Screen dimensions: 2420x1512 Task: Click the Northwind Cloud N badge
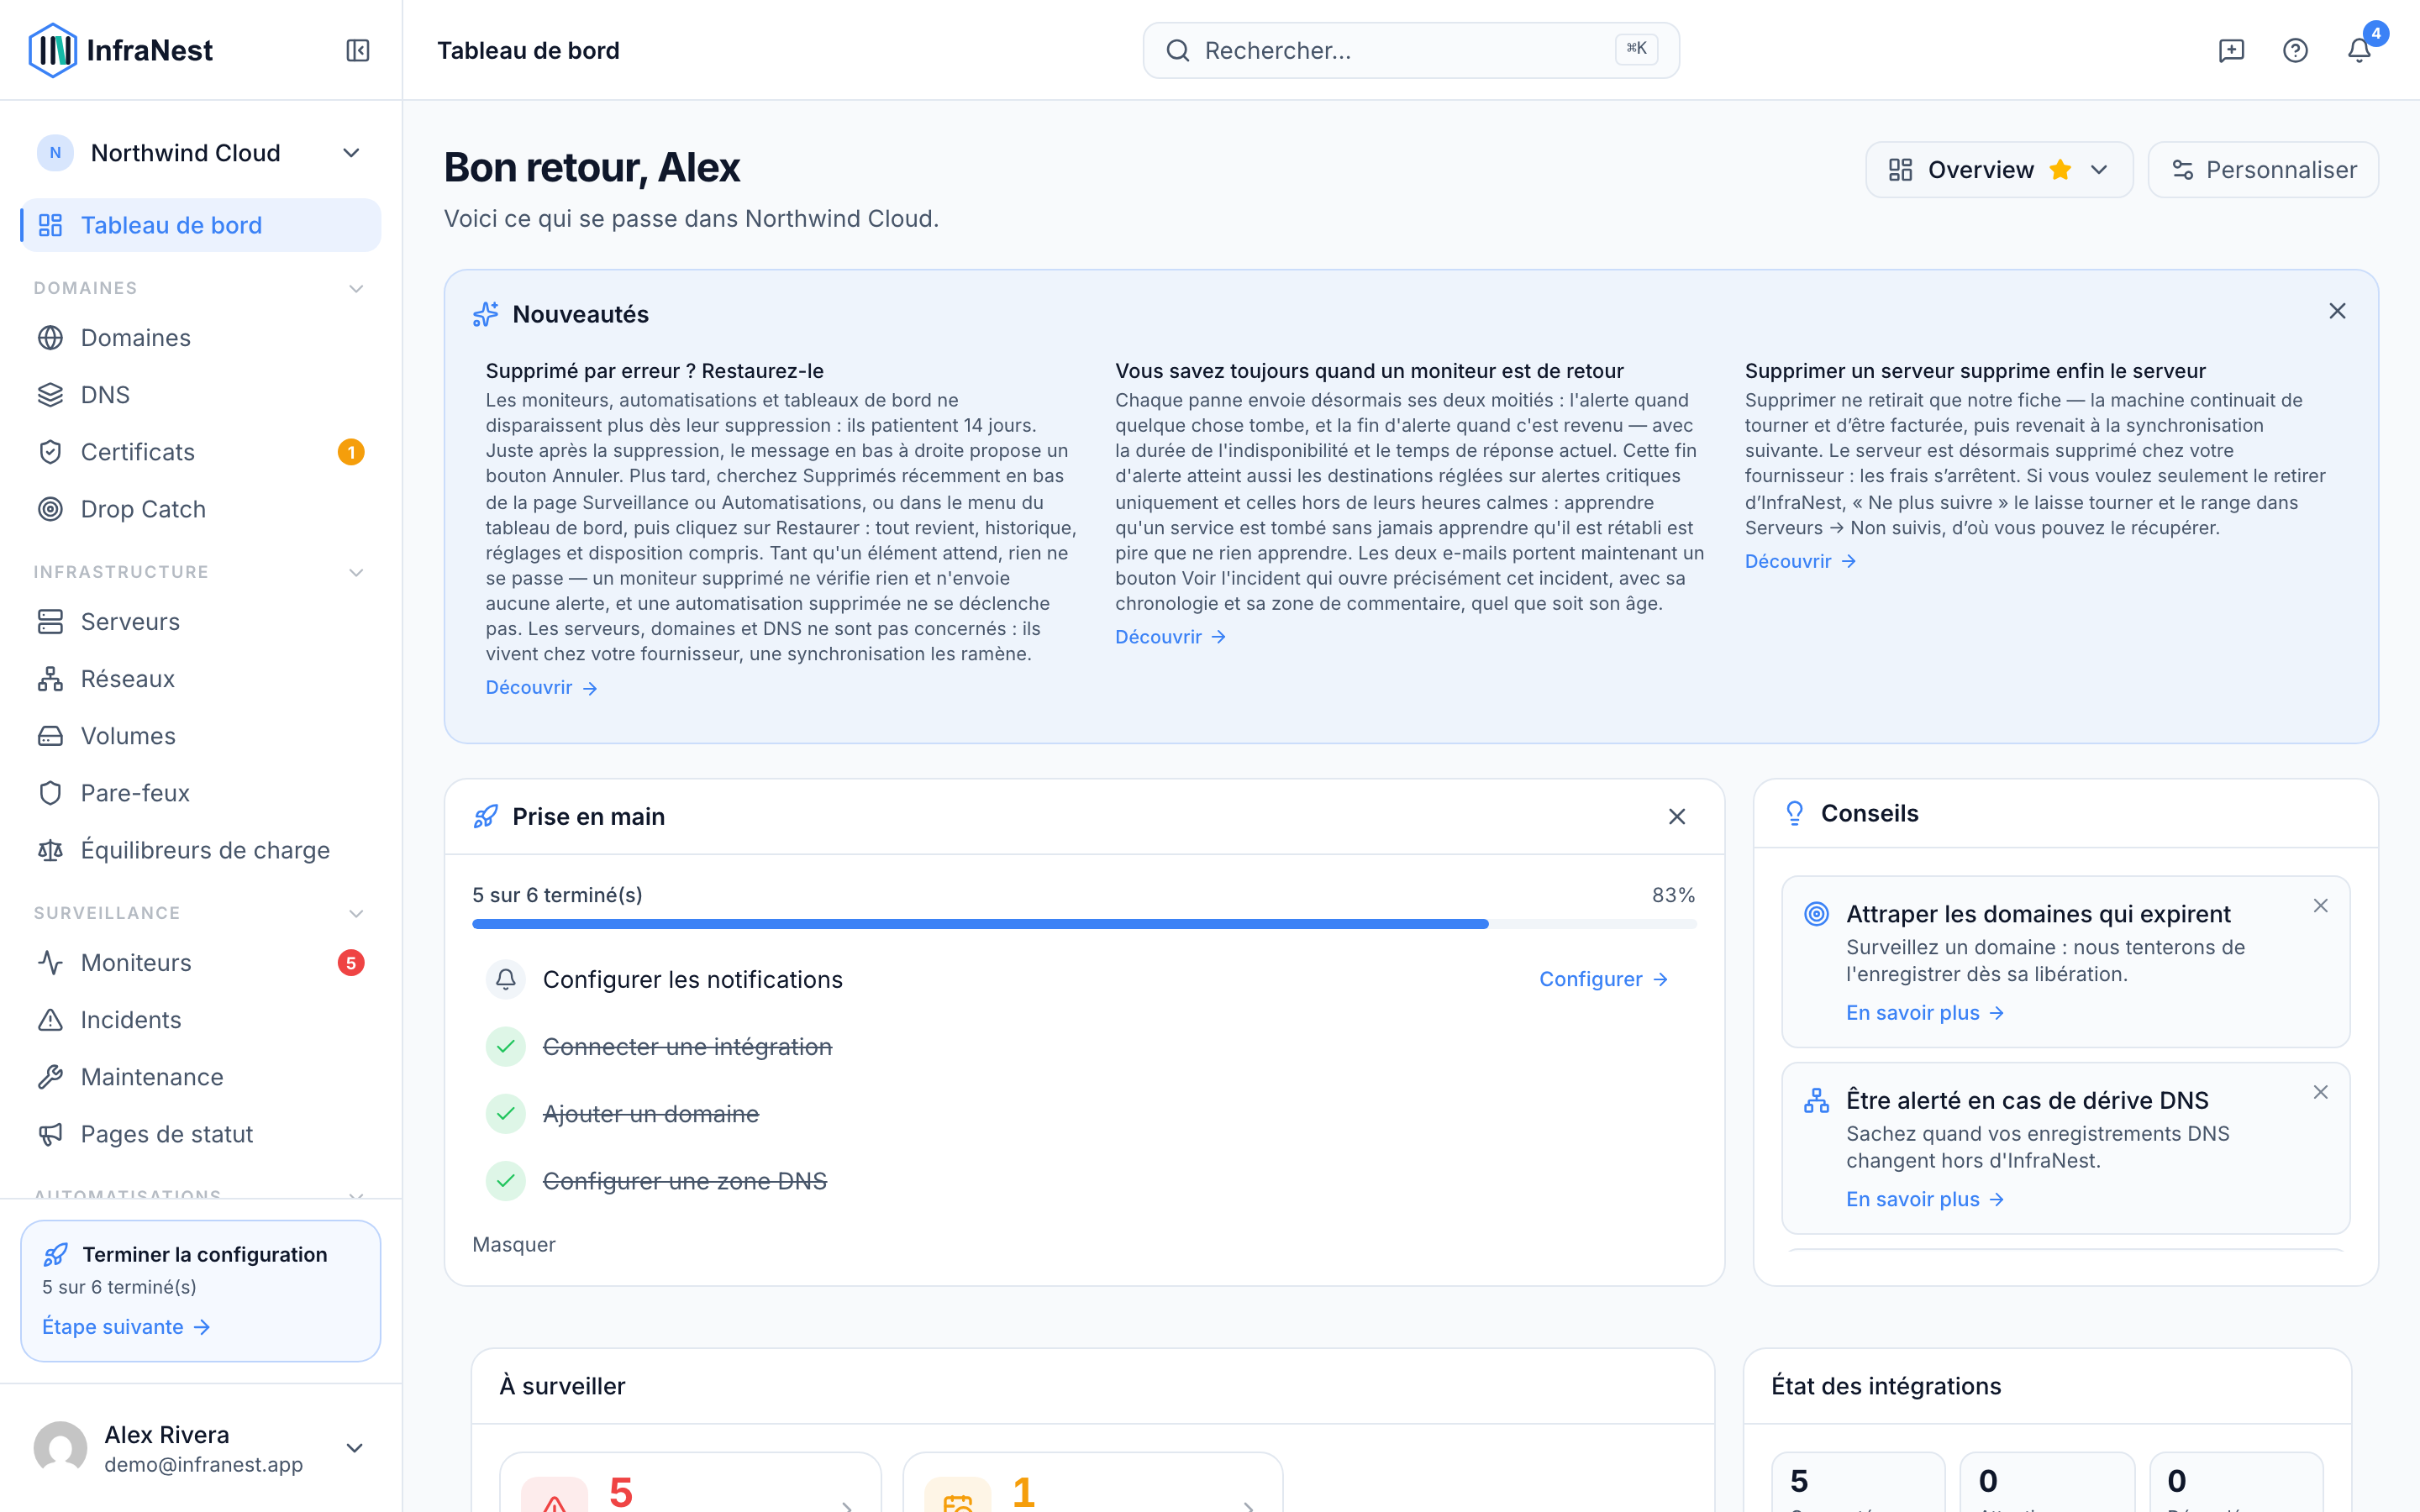(55, 153)
